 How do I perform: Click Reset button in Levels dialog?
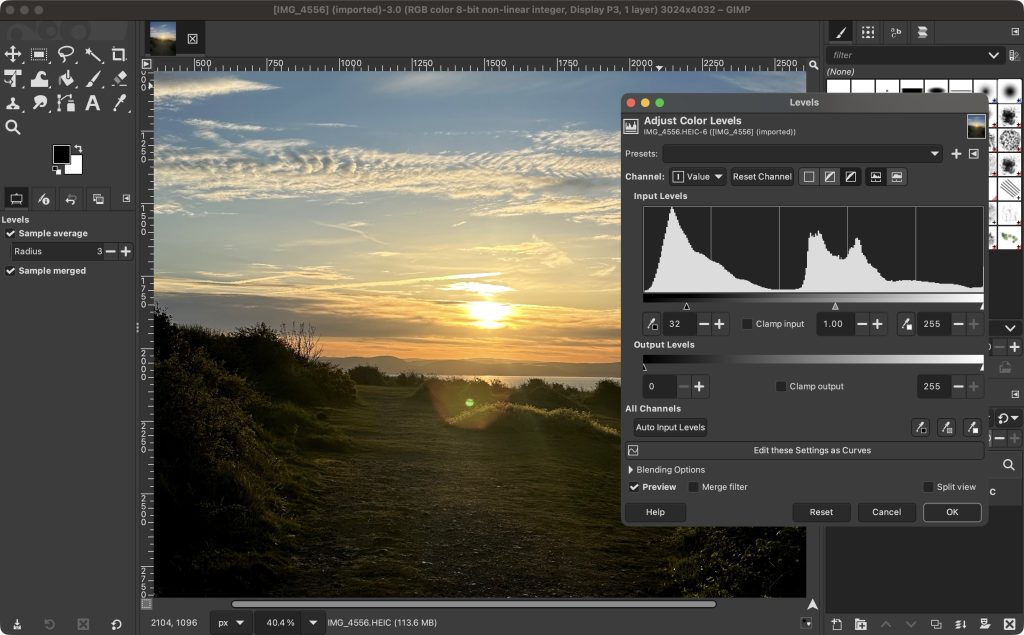pyautogui.click(x=822, y=512)
